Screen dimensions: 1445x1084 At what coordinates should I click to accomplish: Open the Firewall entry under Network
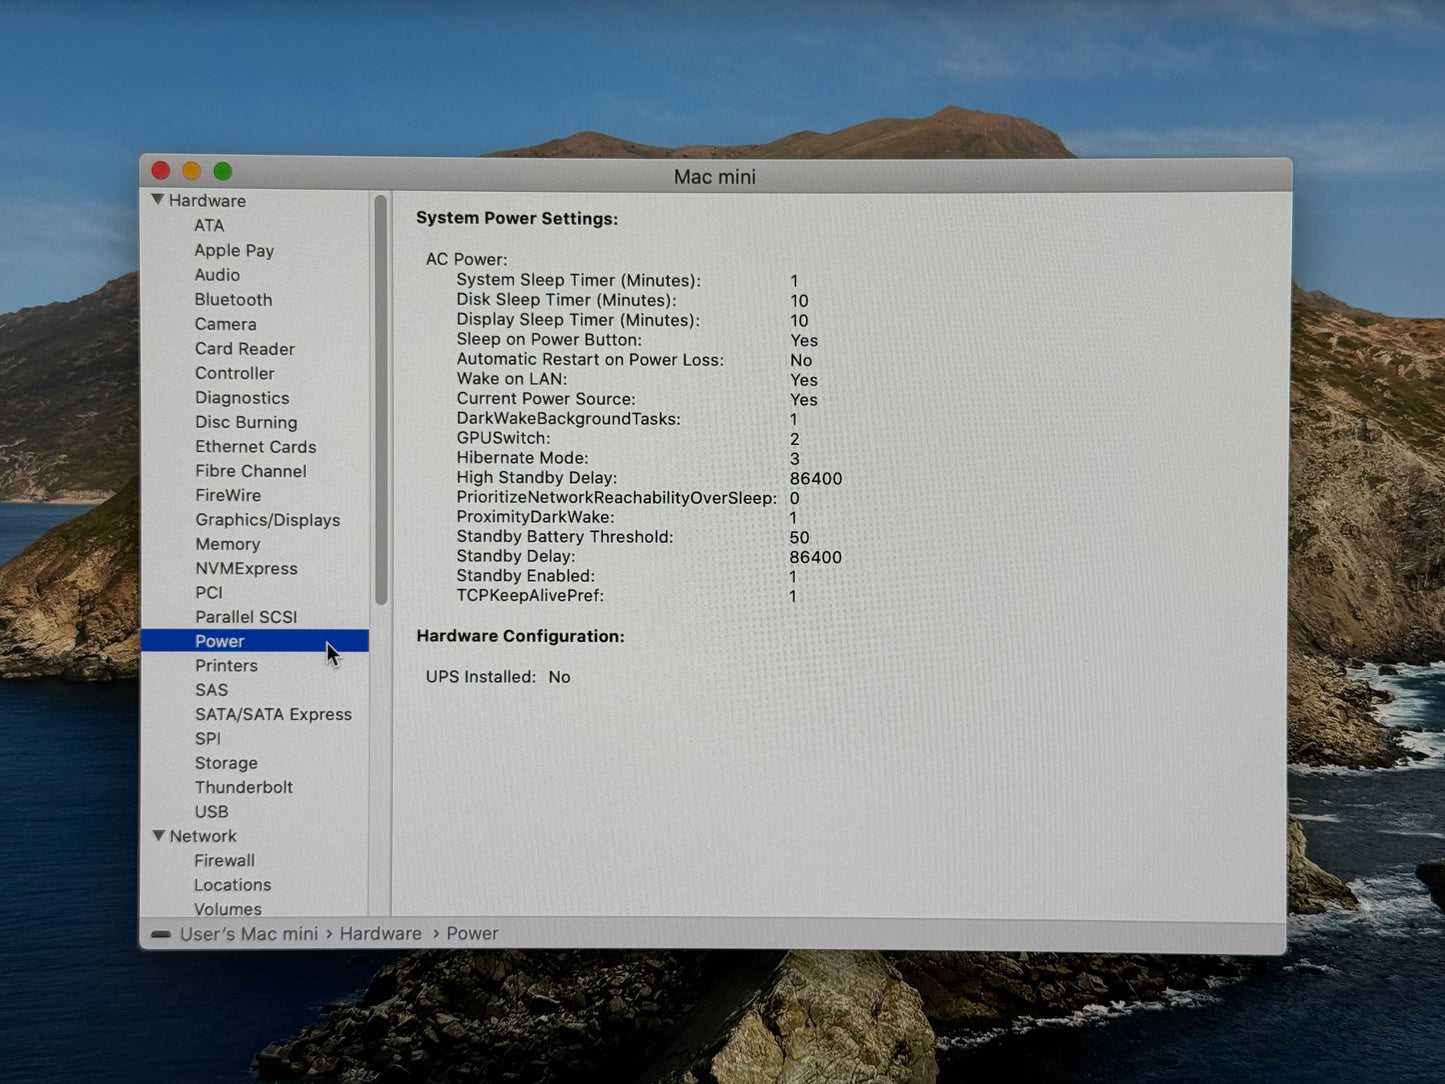[224, 860]
